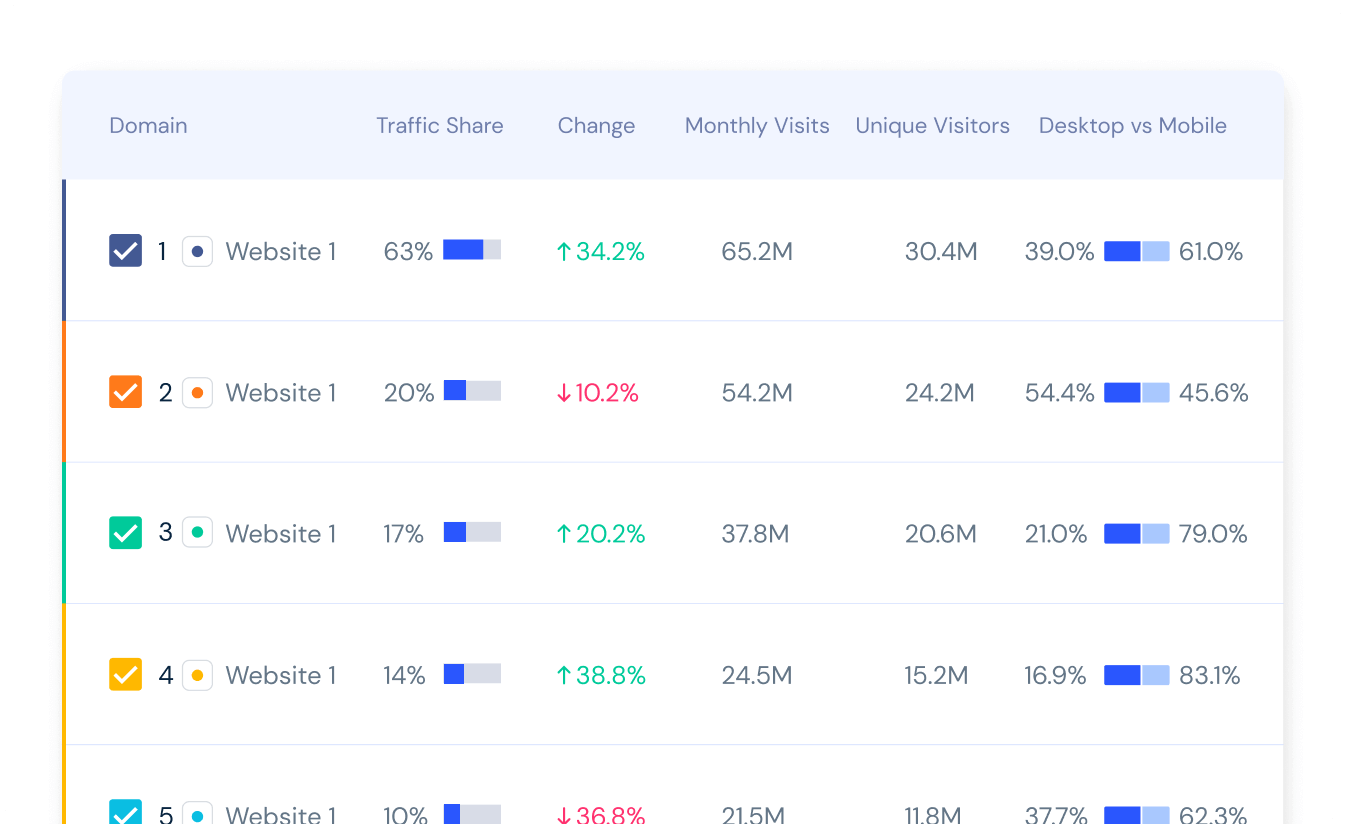
Task: Open Website 1 in rank 1 row
Action: pos(281,252)
